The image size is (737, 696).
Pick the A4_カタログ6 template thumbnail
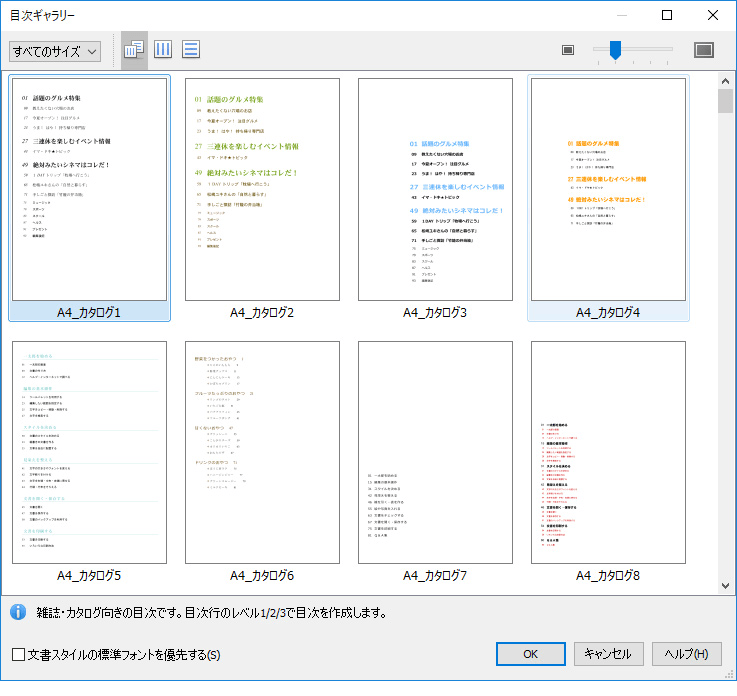click(262, 453)
